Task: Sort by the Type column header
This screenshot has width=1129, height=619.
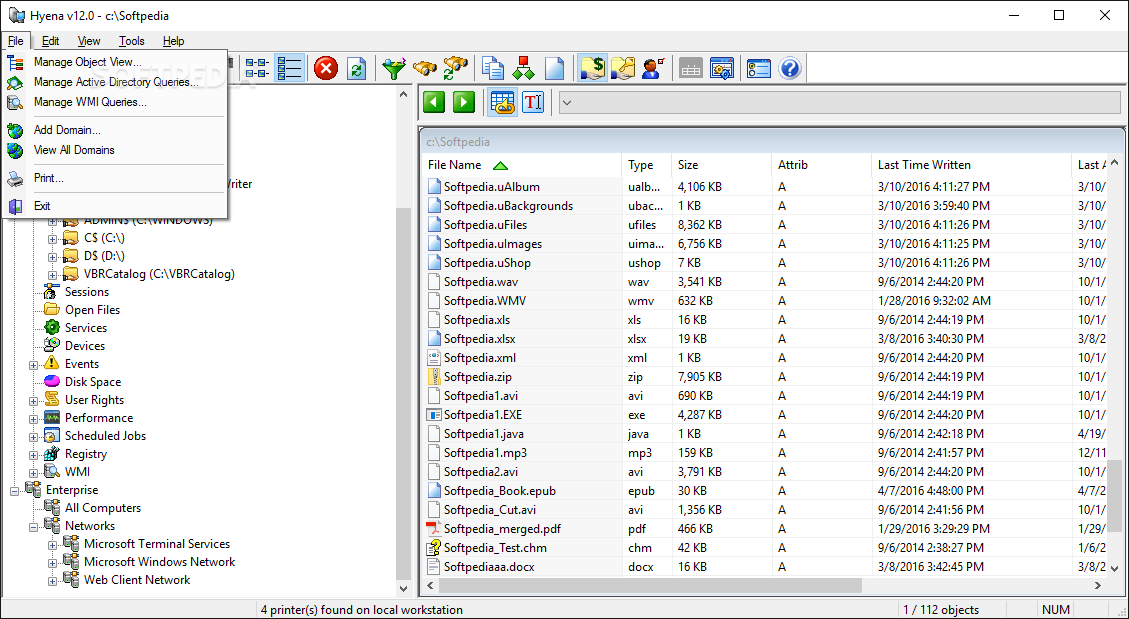Action: pyautogui.click(x=647, y=165)
